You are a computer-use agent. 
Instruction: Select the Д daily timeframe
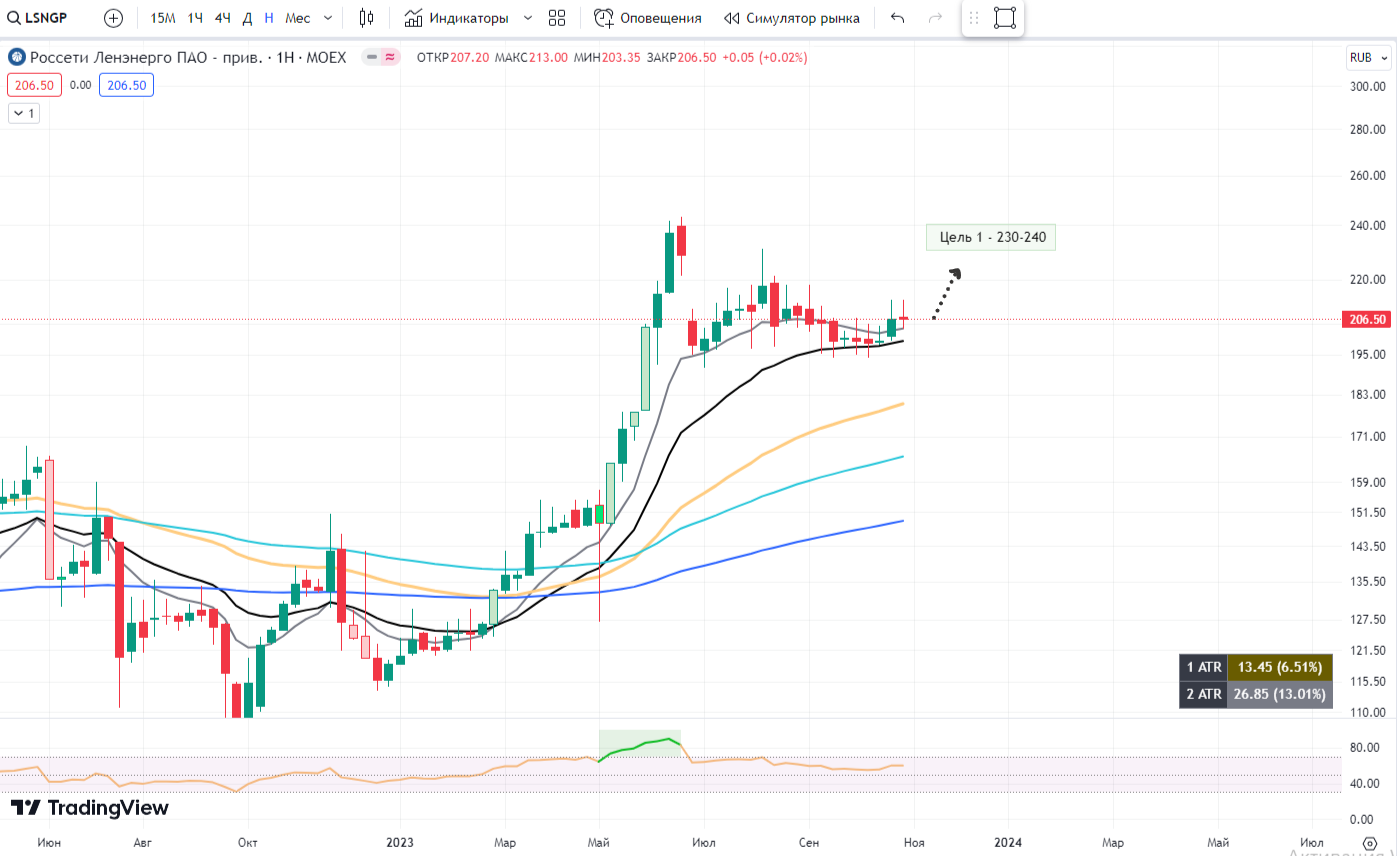tap(247, 18)
